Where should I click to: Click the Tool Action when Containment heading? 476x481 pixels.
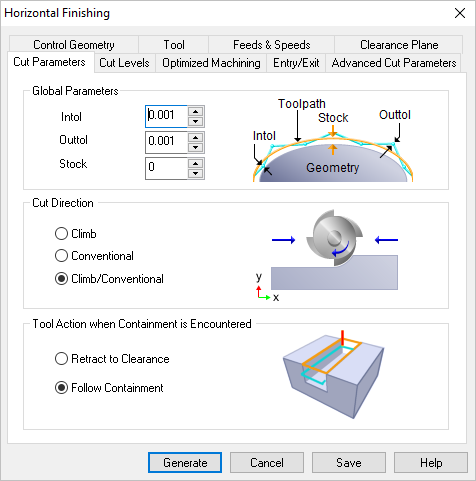point(142,324)
